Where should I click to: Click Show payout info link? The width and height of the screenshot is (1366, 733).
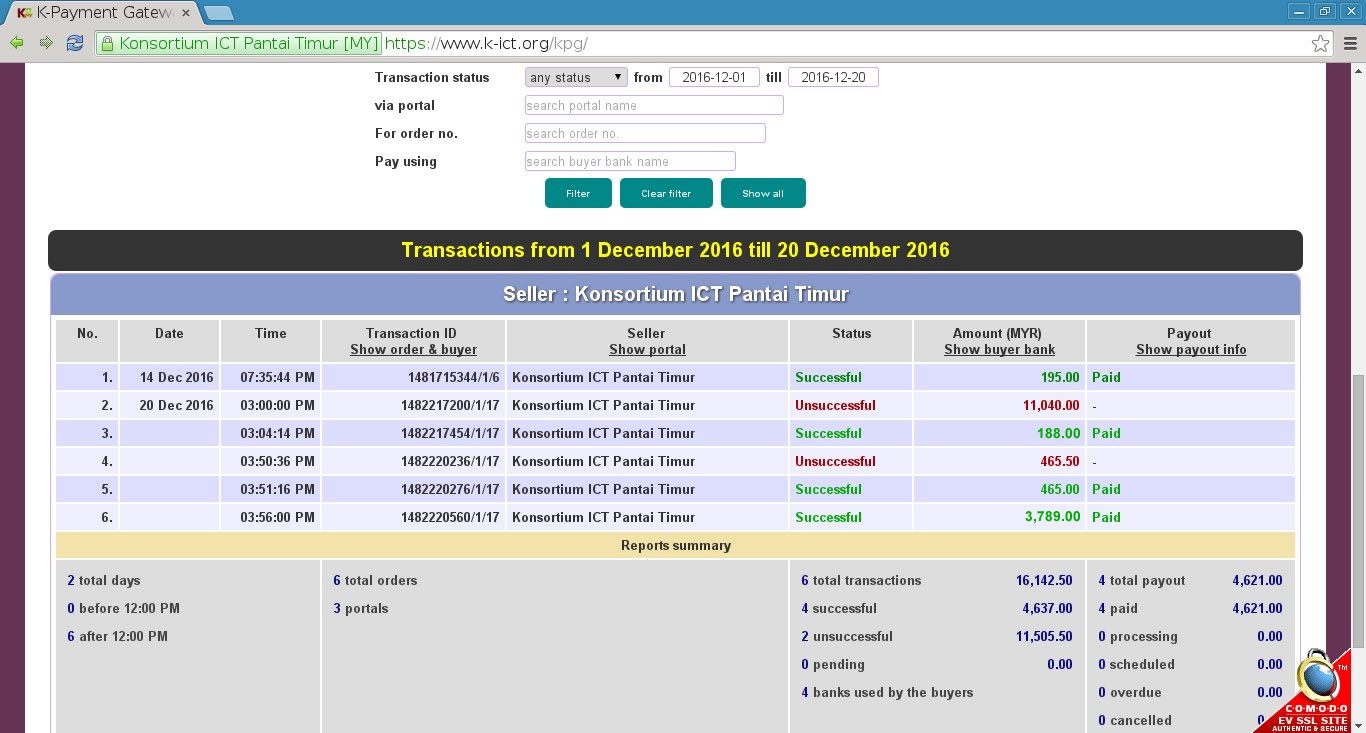(x=1191, y=350)
